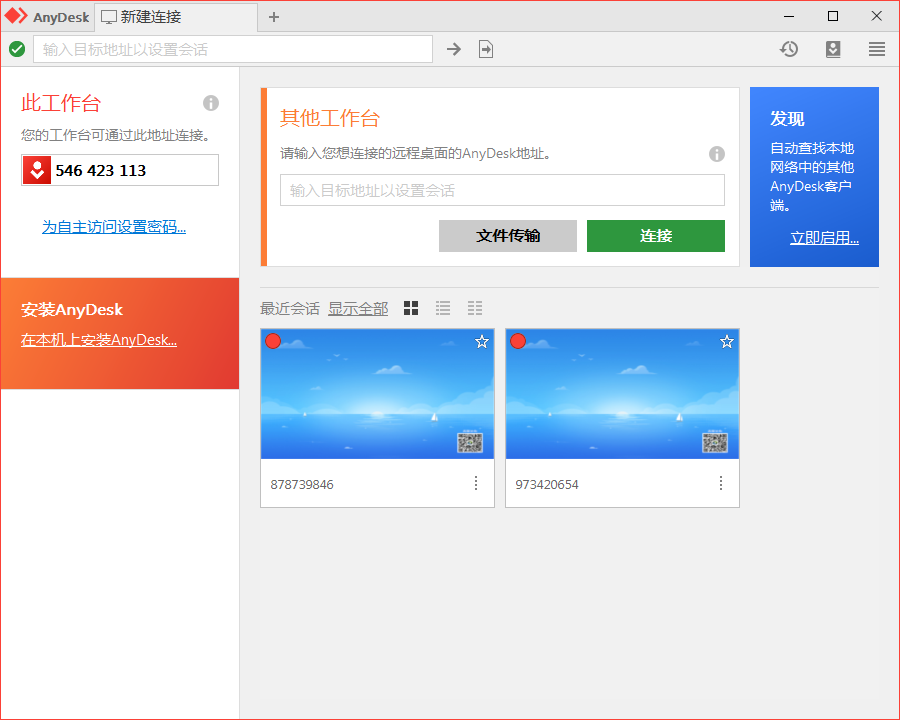The image size is (900, 720).
Task: Switch to detailed list view icon
Action: (475, 308)
